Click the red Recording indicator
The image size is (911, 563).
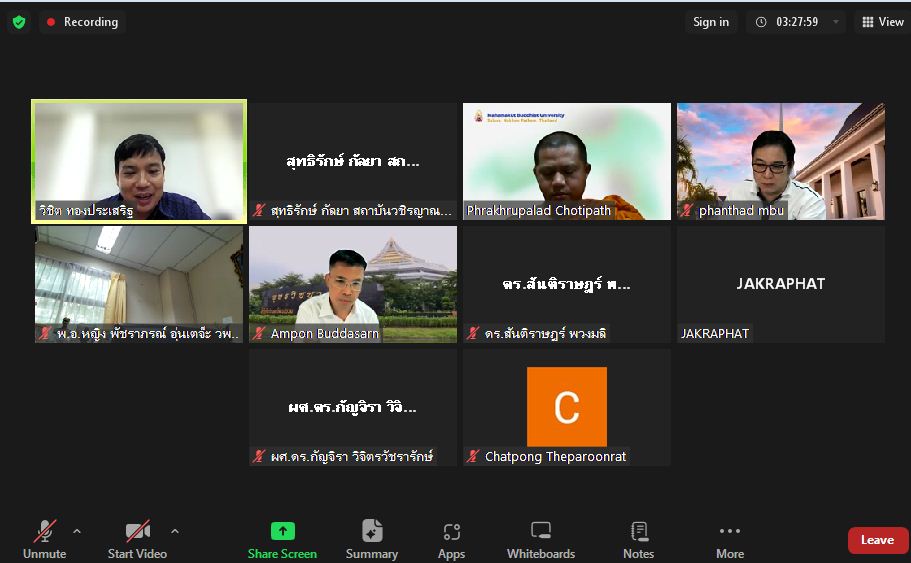(x=81, y=22)
